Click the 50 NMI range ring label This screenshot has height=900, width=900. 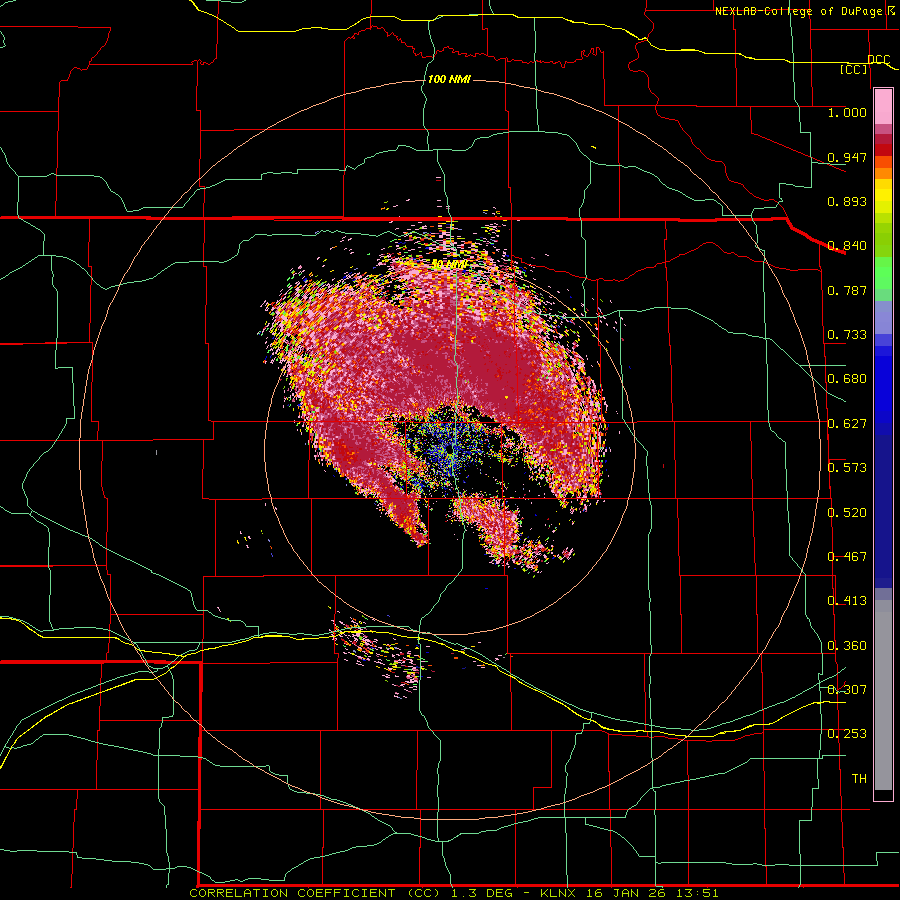(449, 265)
